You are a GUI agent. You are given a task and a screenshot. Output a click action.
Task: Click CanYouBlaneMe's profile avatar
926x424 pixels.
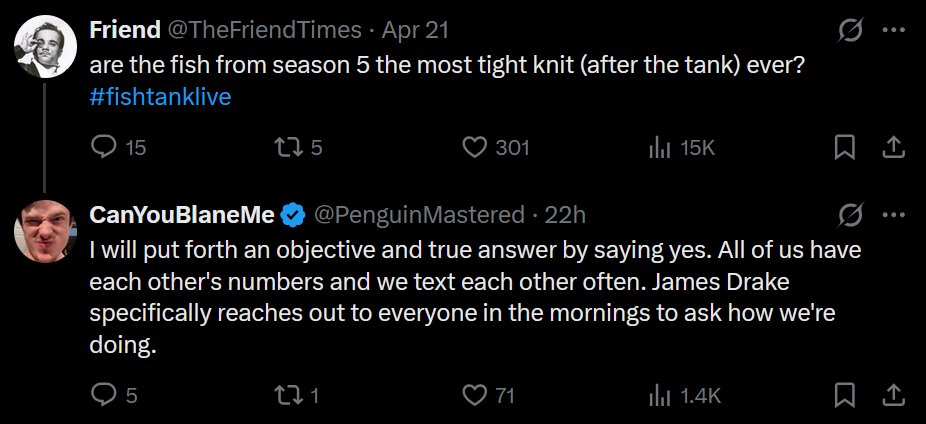click(x=46, y=230)
